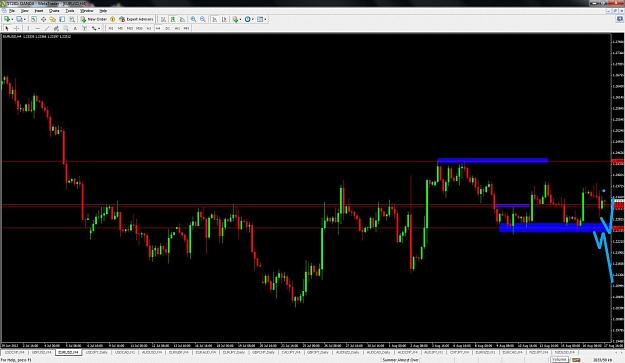625x363 pixels.
Task: Toggle Chart Shift icon
Action: click(x=224, y=19)
